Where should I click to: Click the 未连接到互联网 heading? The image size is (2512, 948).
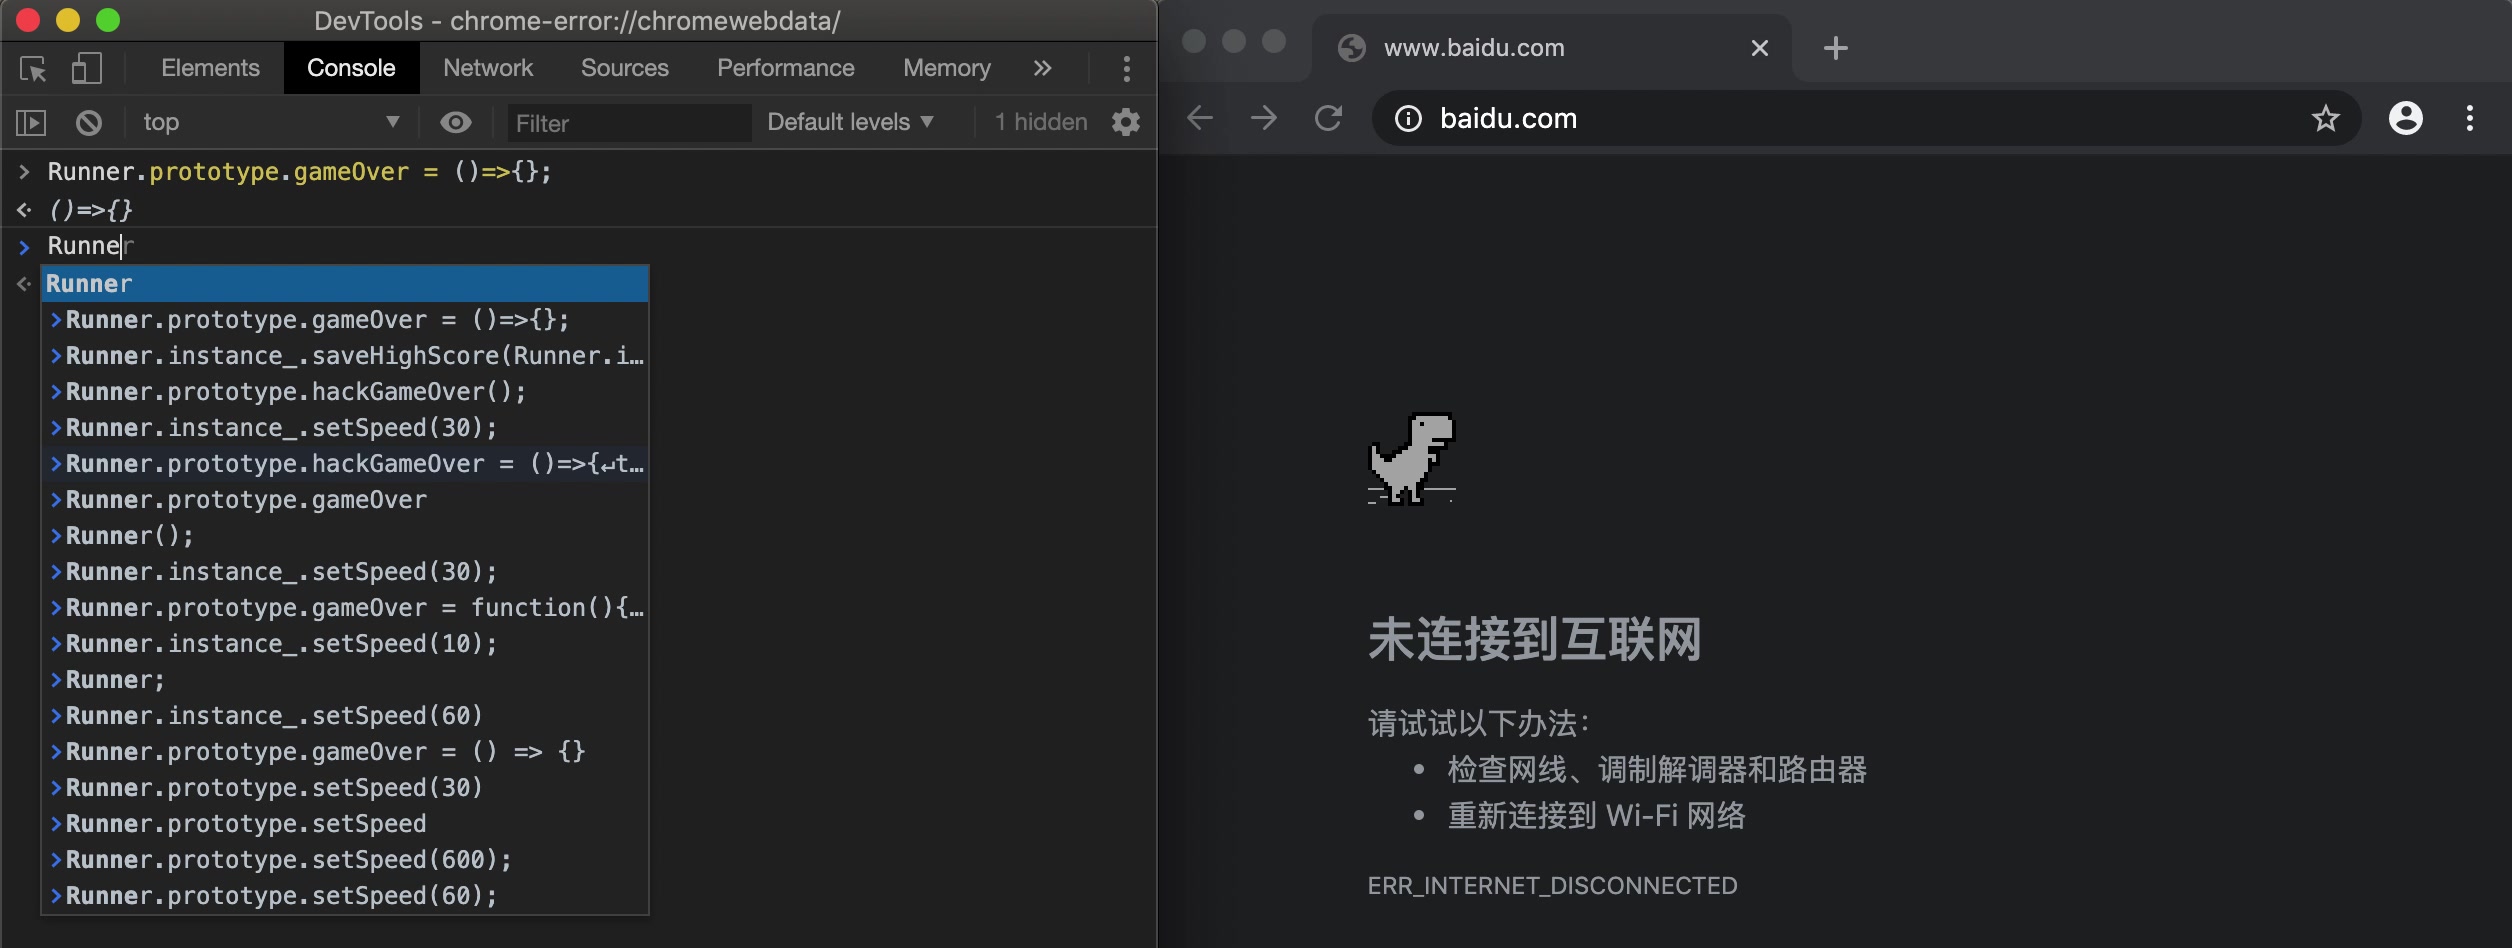coord(1535,640)
